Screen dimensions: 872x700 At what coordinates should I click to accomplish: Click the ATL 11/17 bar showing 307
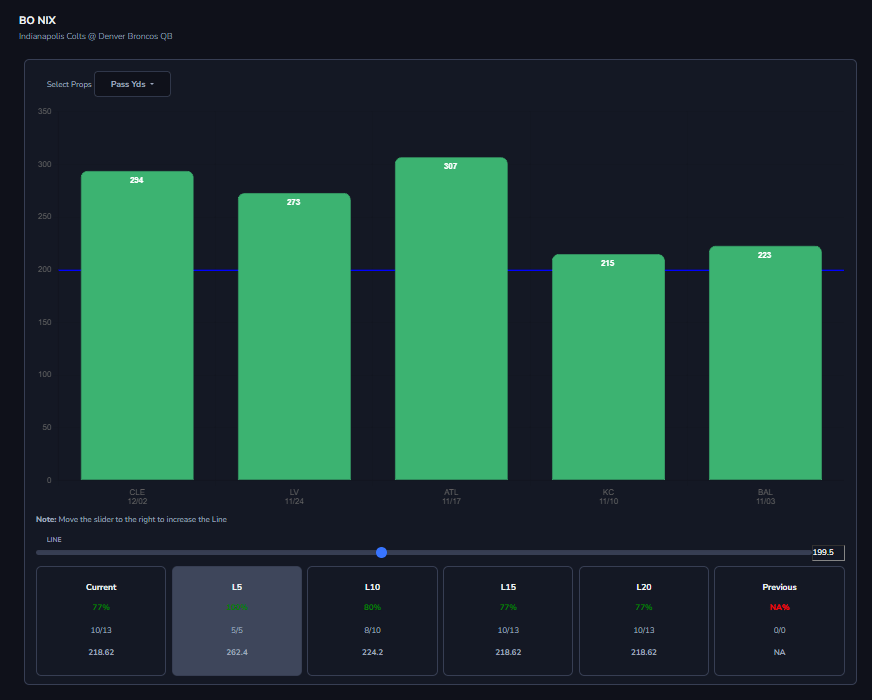pos(451,319)
